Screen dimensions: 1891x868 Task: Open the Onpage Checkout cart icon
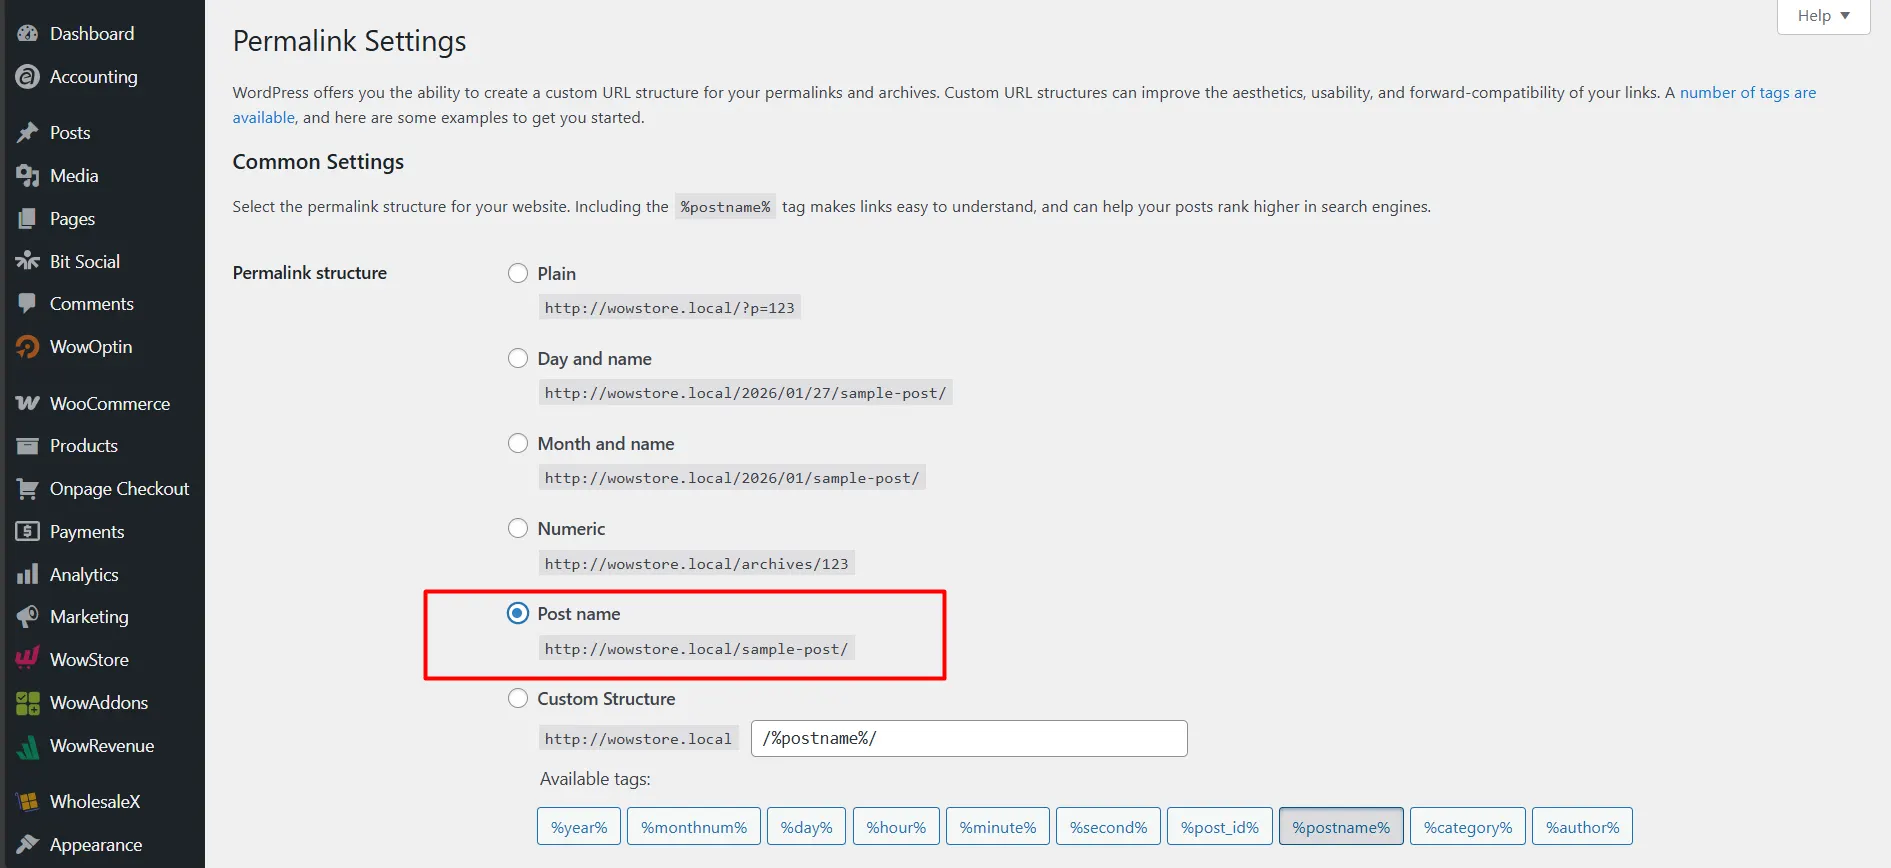(27, 488)
